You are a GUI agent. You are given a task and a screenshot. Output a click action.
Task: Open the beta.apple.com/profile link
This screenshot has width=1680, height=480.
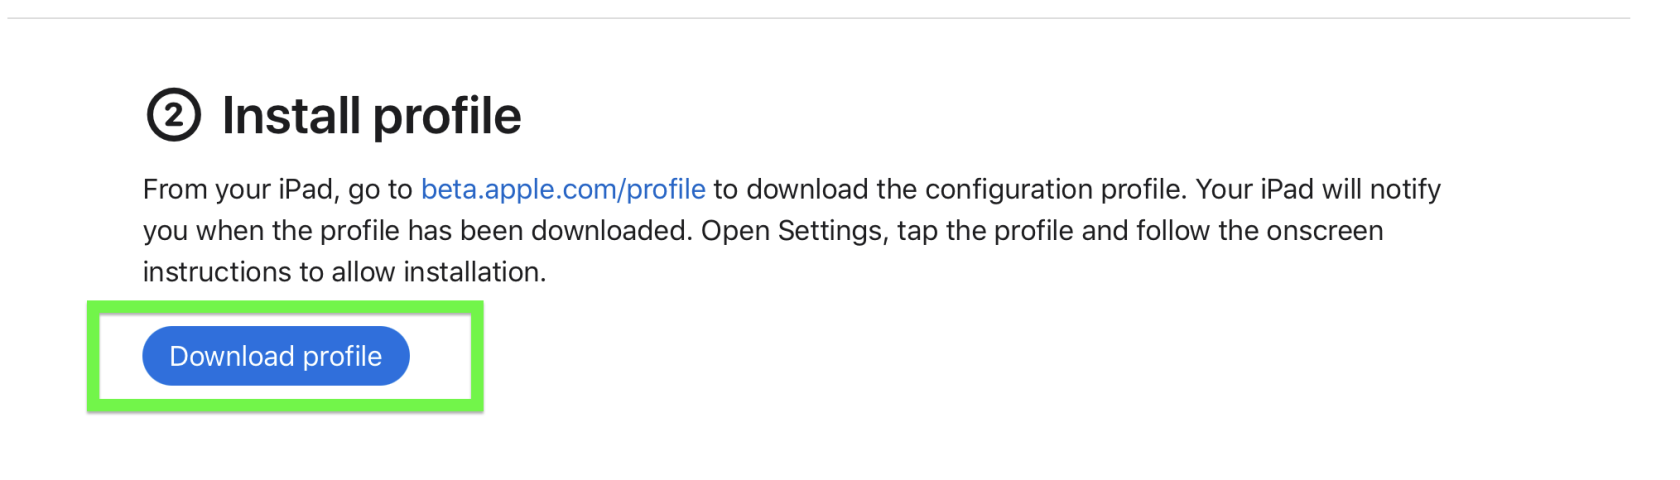(x=563, y=189)
